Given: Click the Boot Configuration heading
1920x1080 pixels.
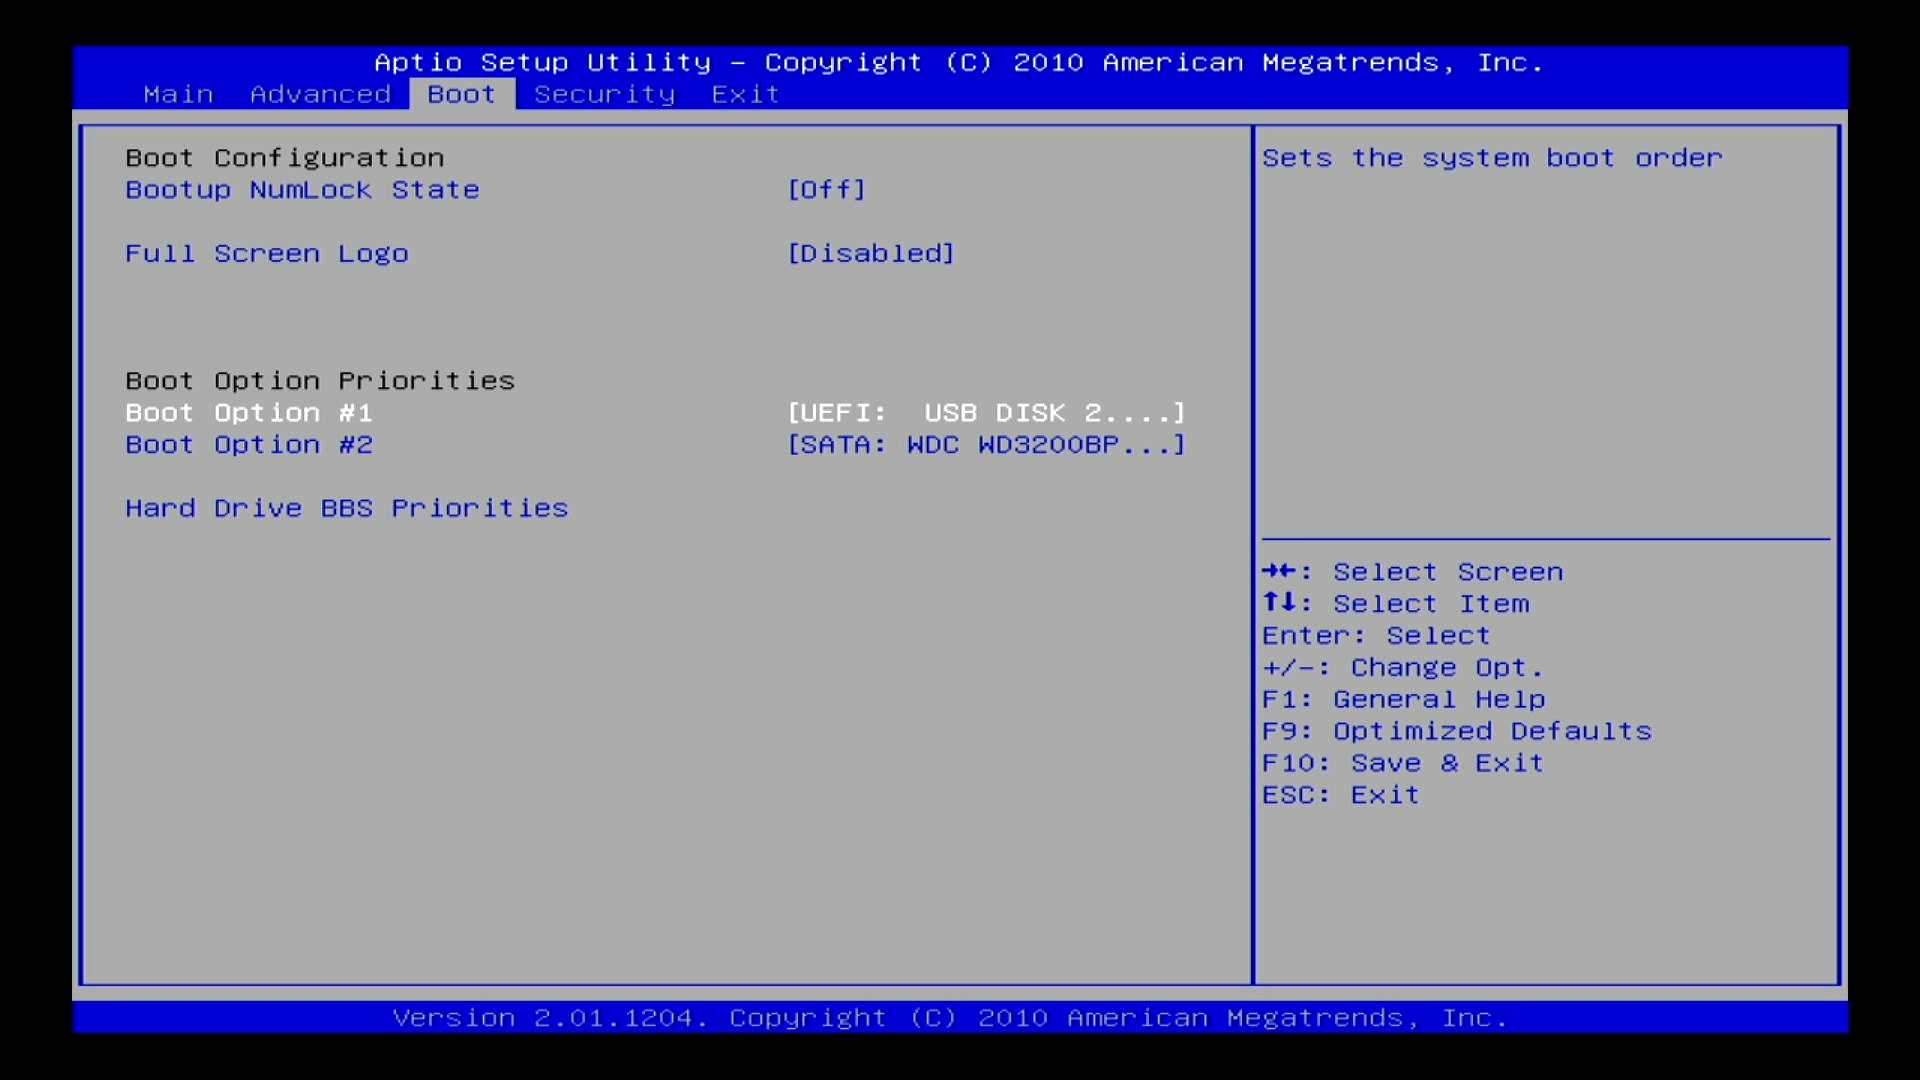Looking at the screenshot, I should pos(285,158).
